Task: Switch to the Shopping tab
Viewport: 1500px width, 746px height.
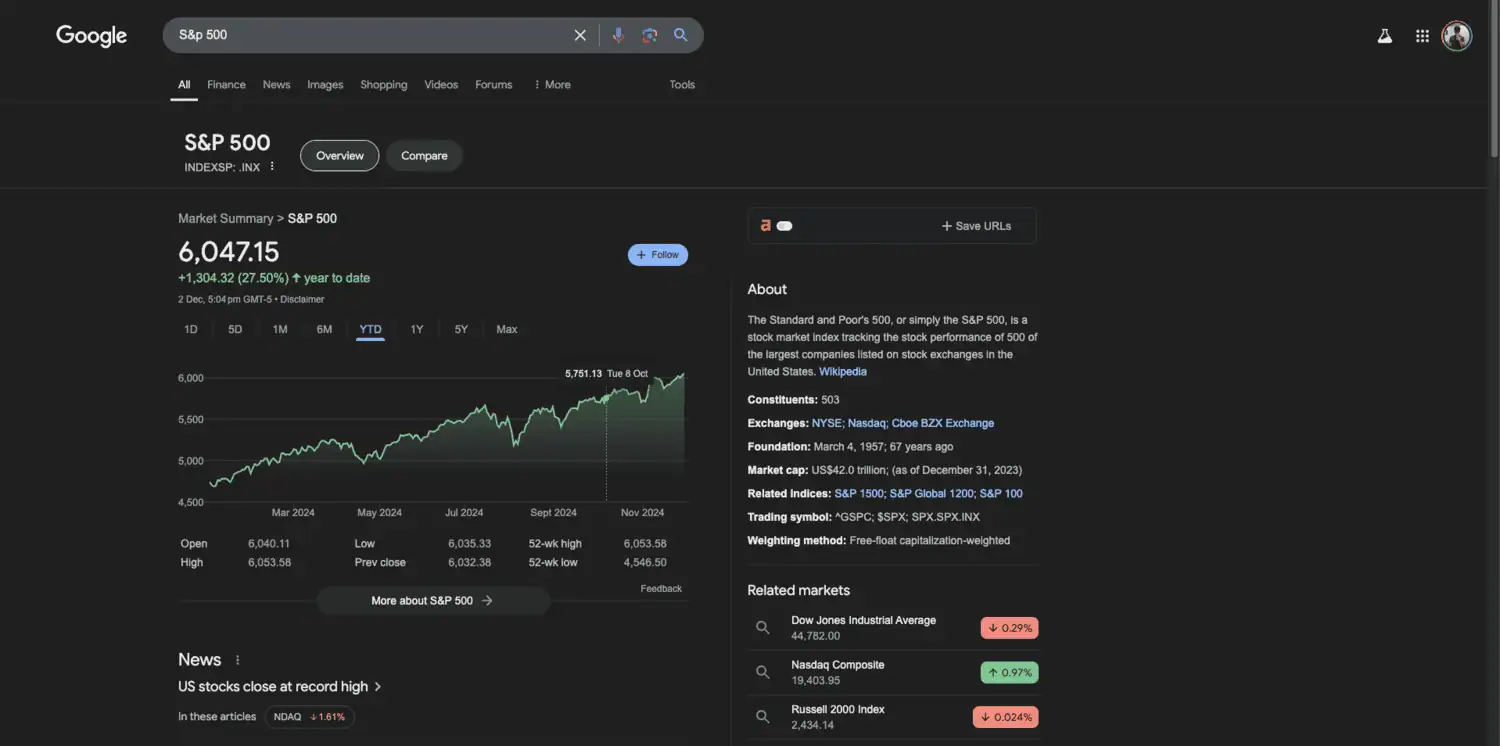Action: pos(384,85)
